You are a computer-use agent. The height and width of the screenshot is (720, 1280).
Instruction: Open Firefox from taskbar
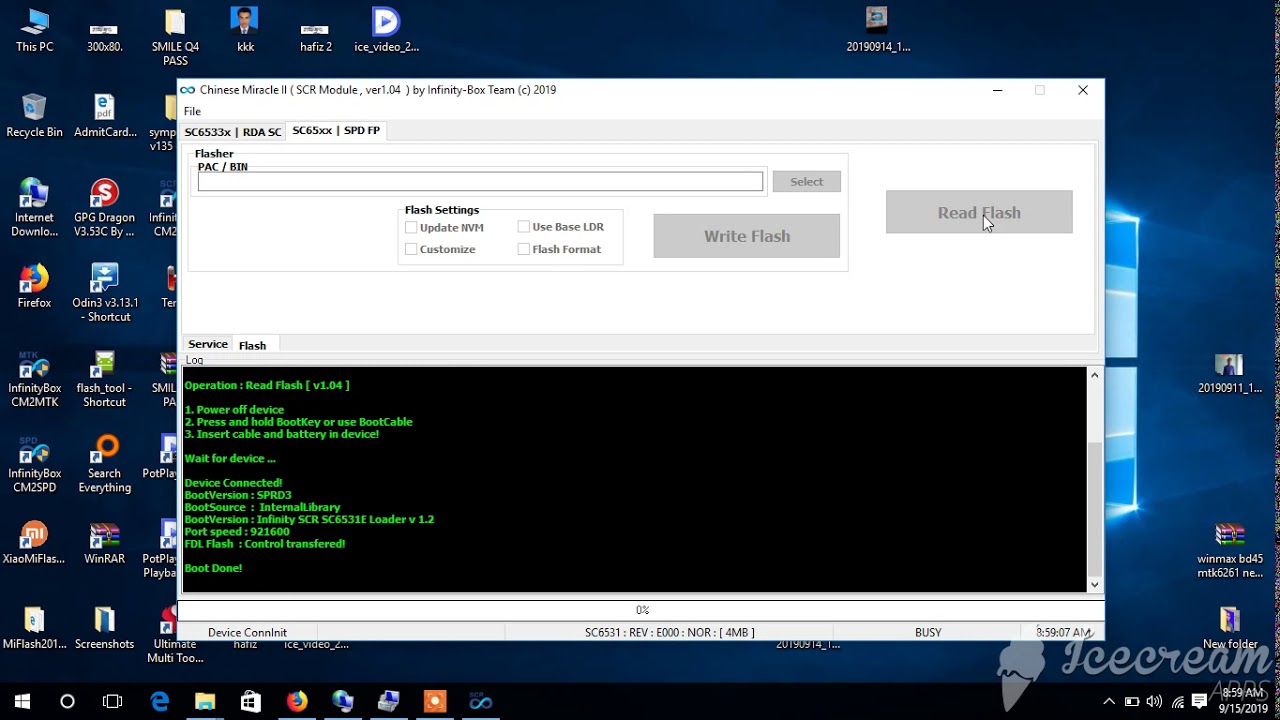coord(297,701)
